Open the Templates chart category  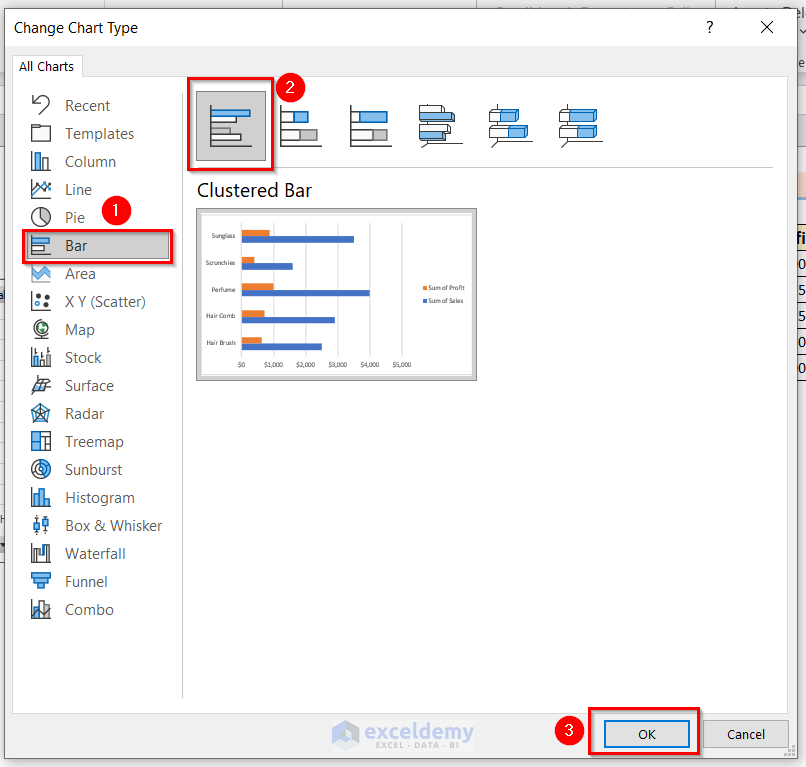tap(99, 134)
